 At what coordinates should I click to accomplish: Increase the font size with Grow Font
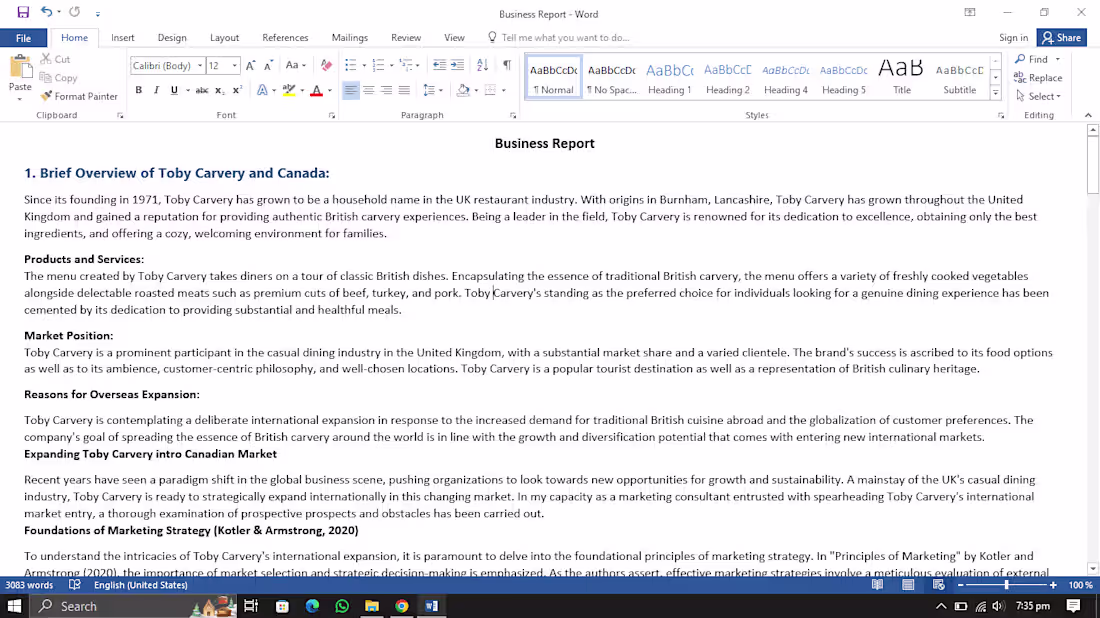point(250,65)
